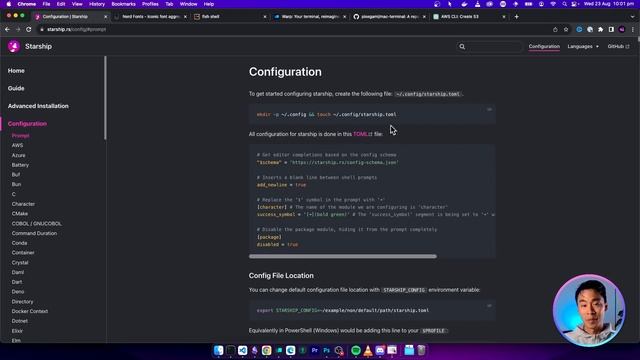Click the Configuration link in top nav
Screen dimensions: 640x360
tap(544, 47)
